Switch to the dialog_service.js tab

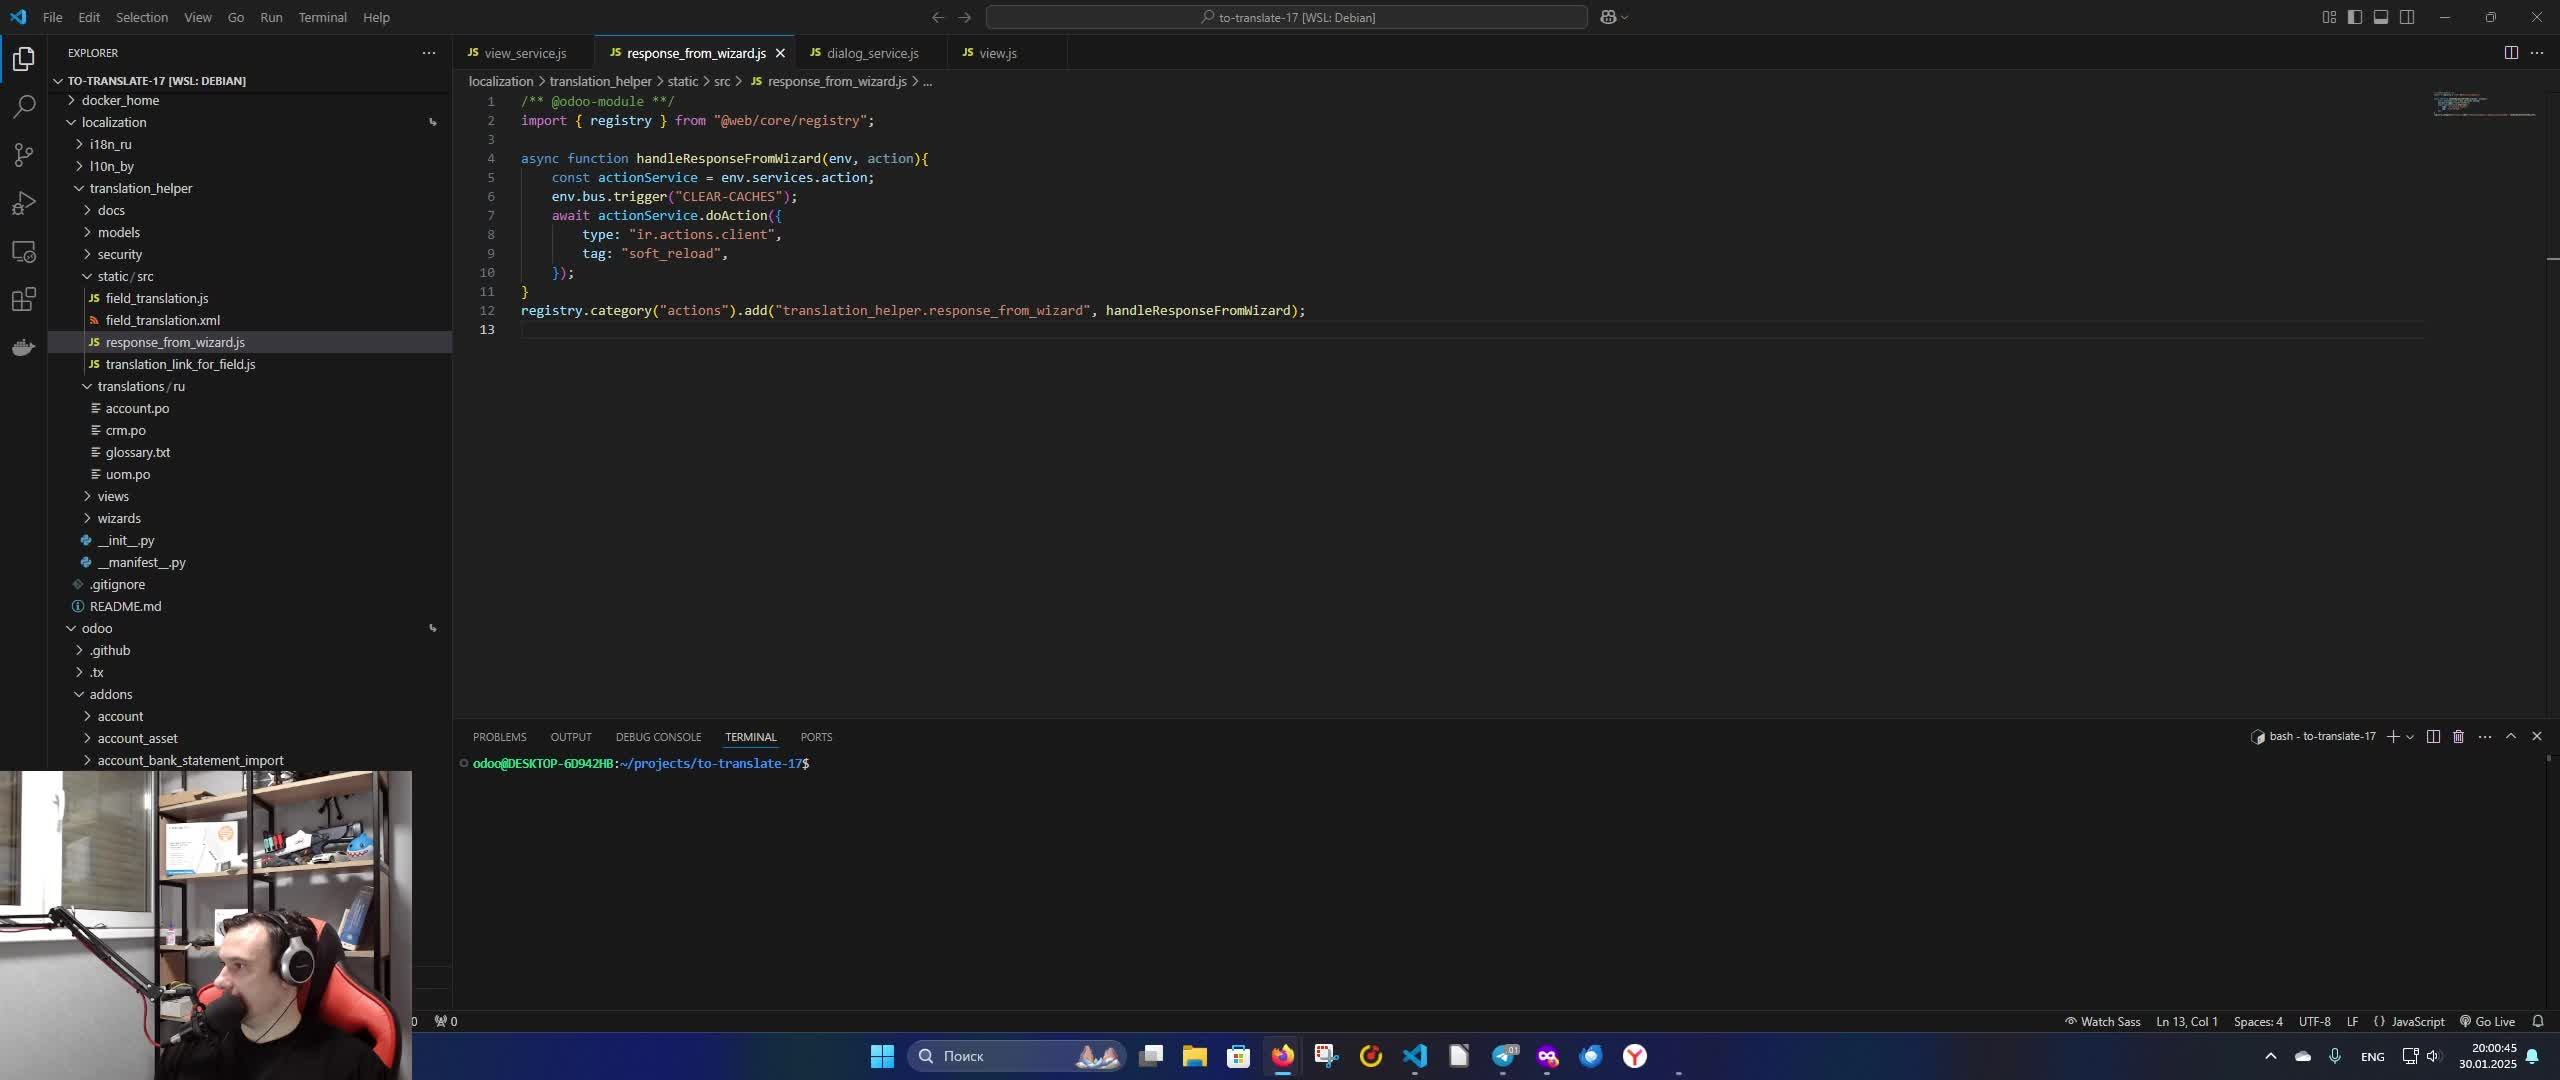point(872,53)
